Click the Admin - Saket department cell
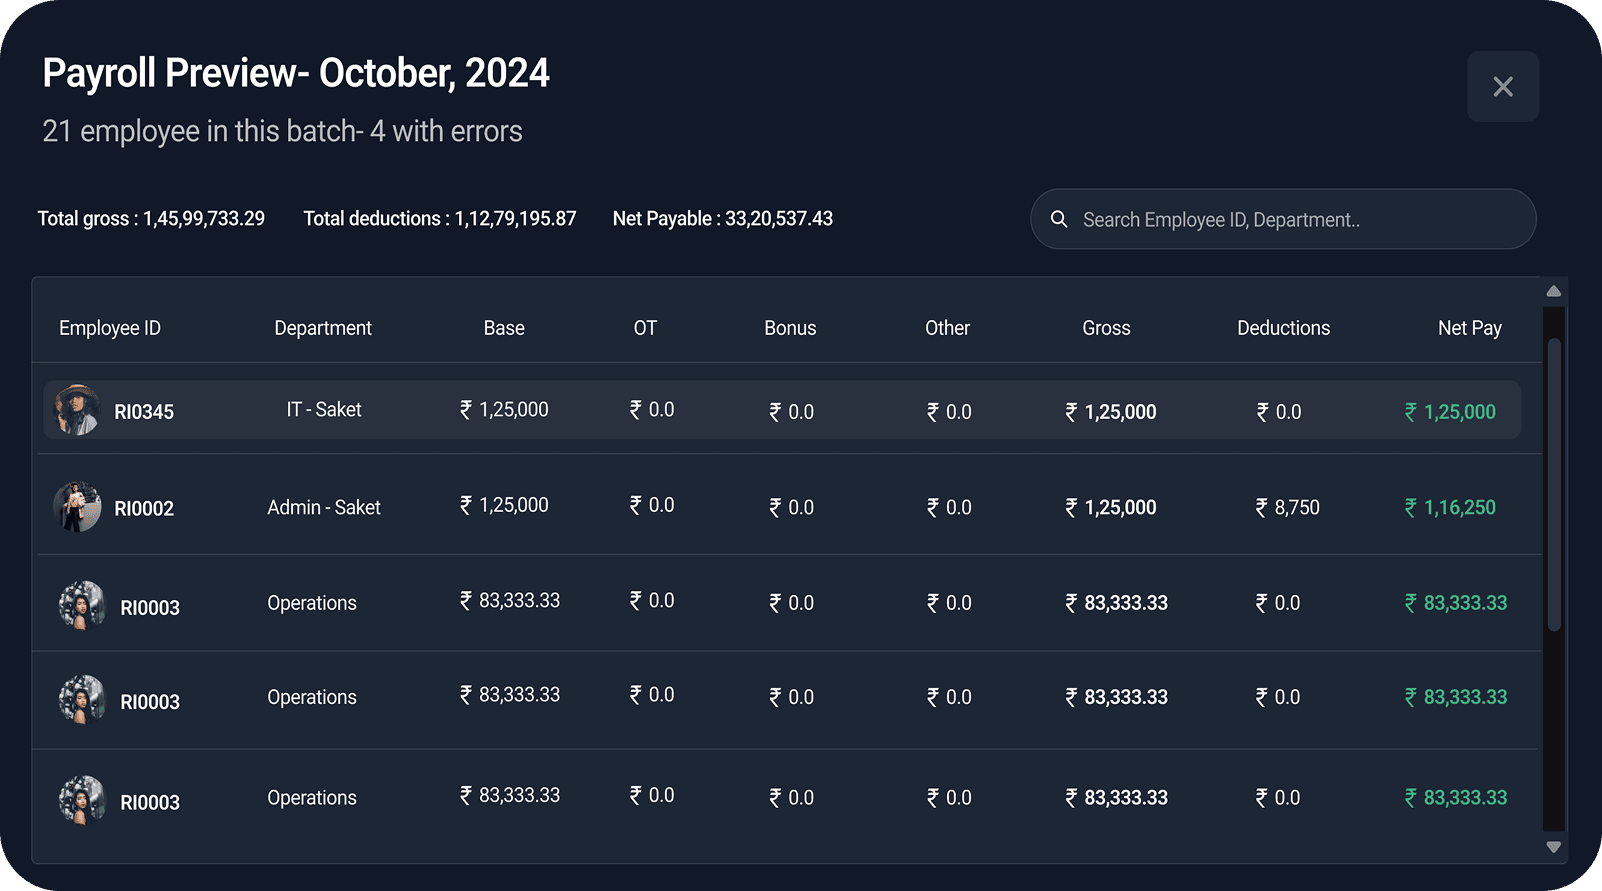 pos(324,508)
